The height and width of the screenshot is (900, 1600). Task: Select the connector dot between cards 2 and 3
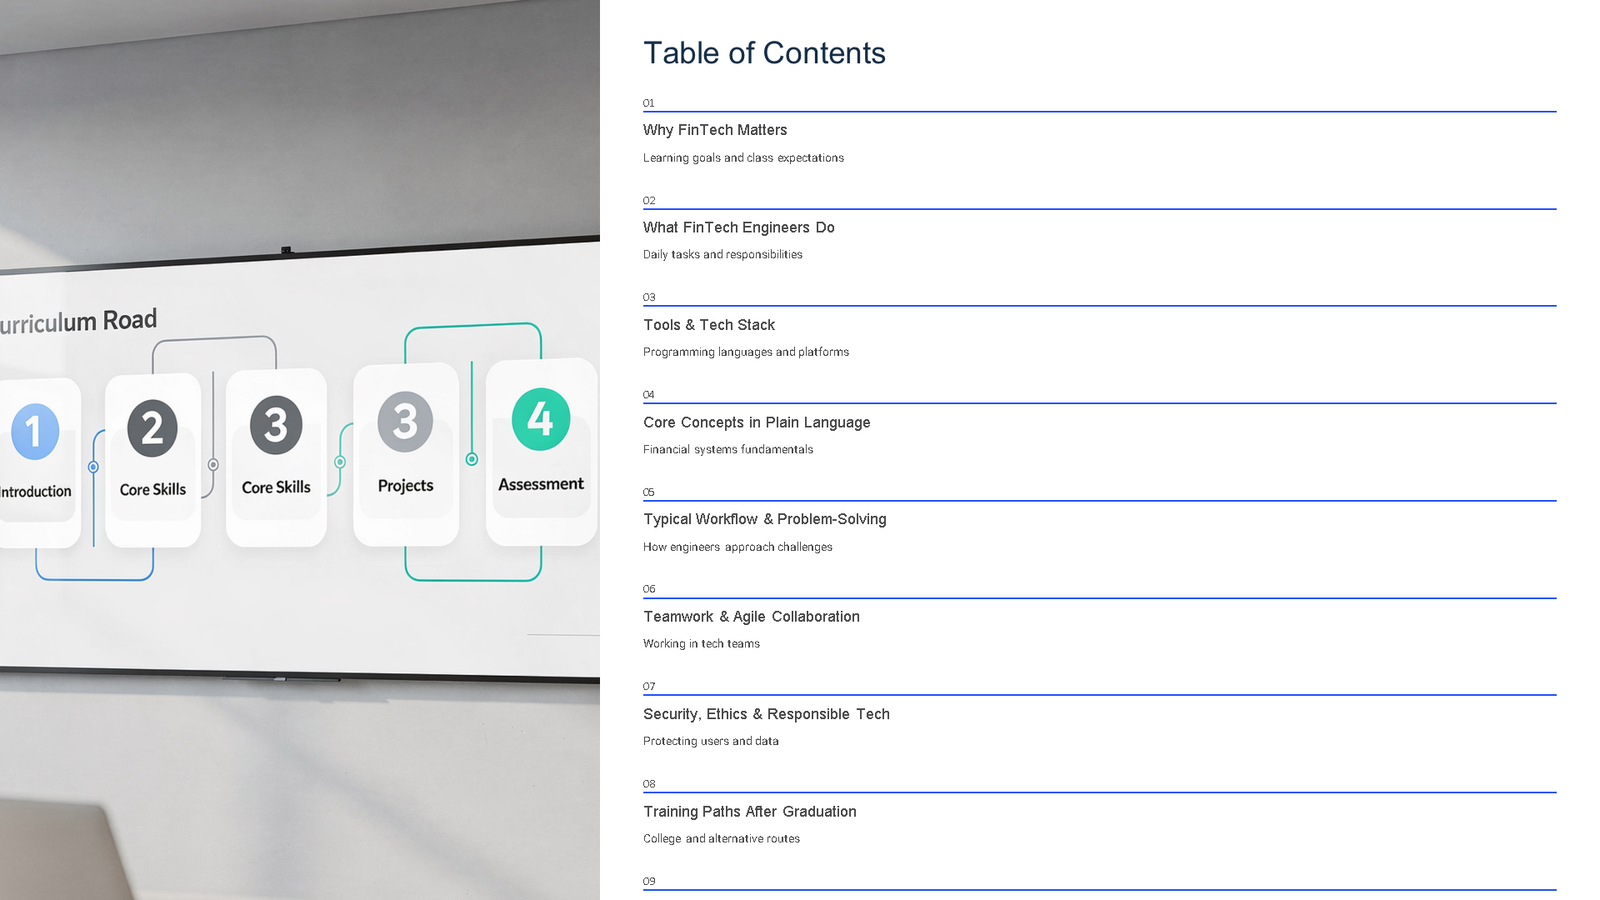tap(213, 463)
